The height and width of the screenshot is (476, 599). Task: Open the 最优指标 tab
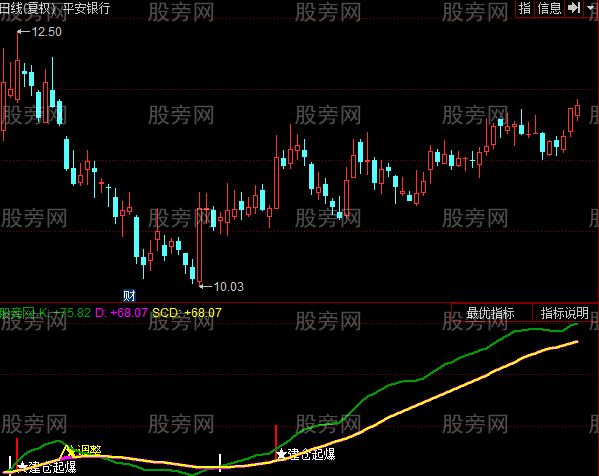[490, 313]
